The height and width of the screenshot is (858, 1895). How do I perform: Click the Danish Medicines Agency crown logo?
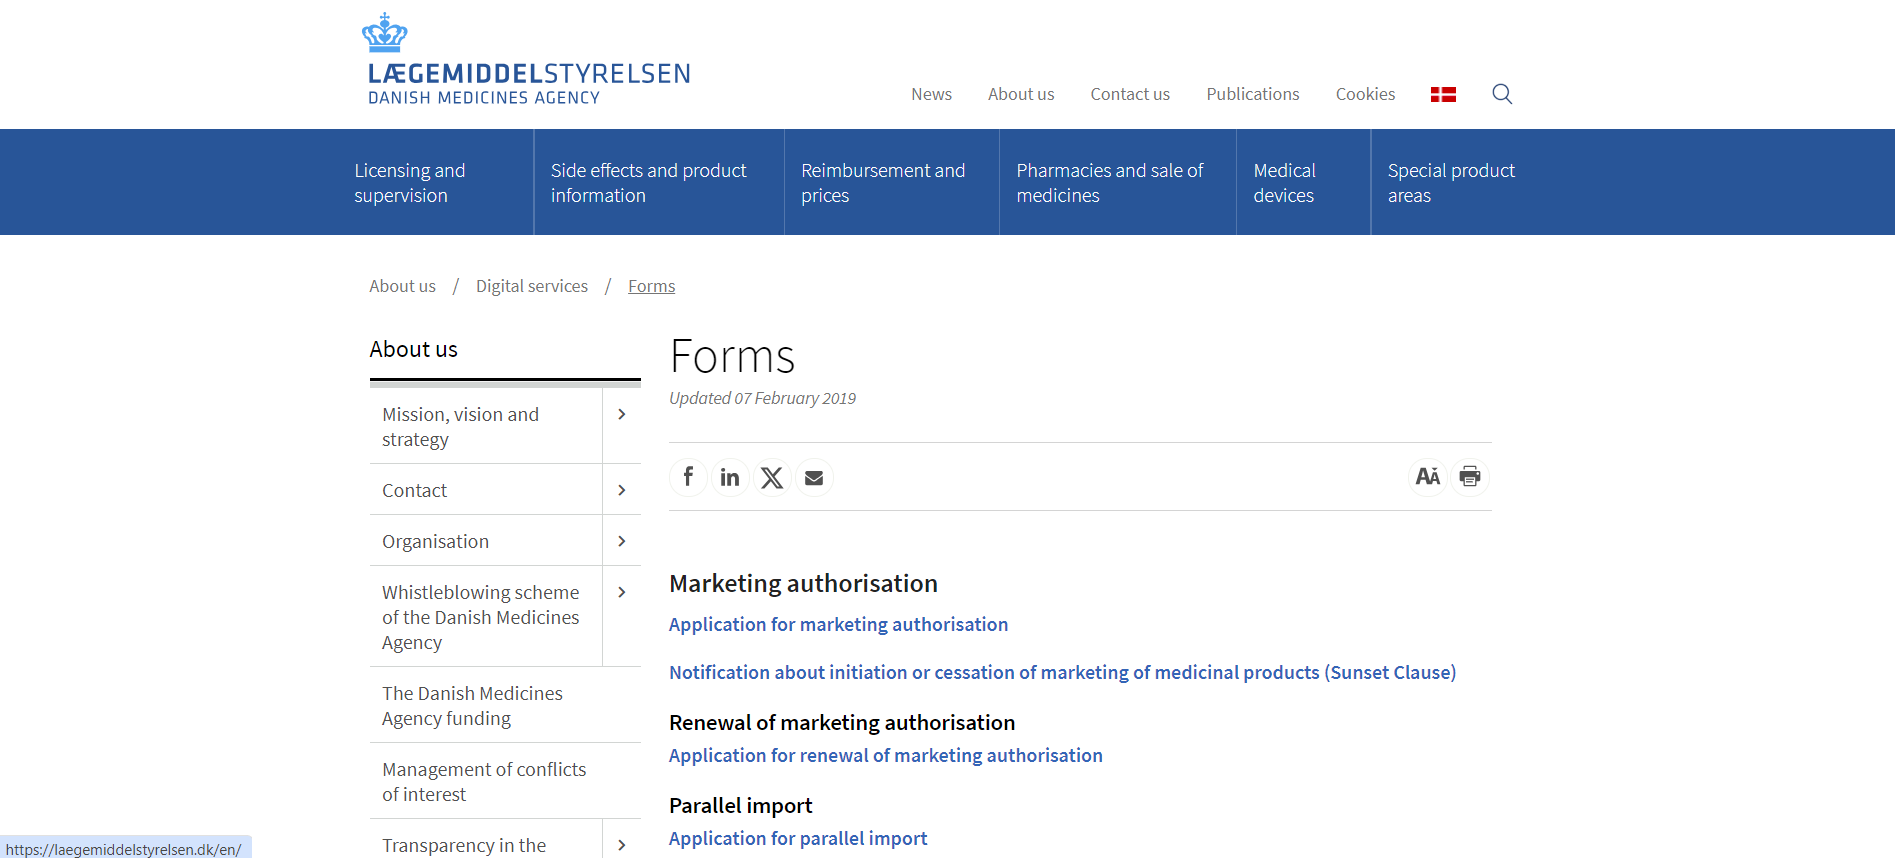pyautogui.click(x=384, y=33)
